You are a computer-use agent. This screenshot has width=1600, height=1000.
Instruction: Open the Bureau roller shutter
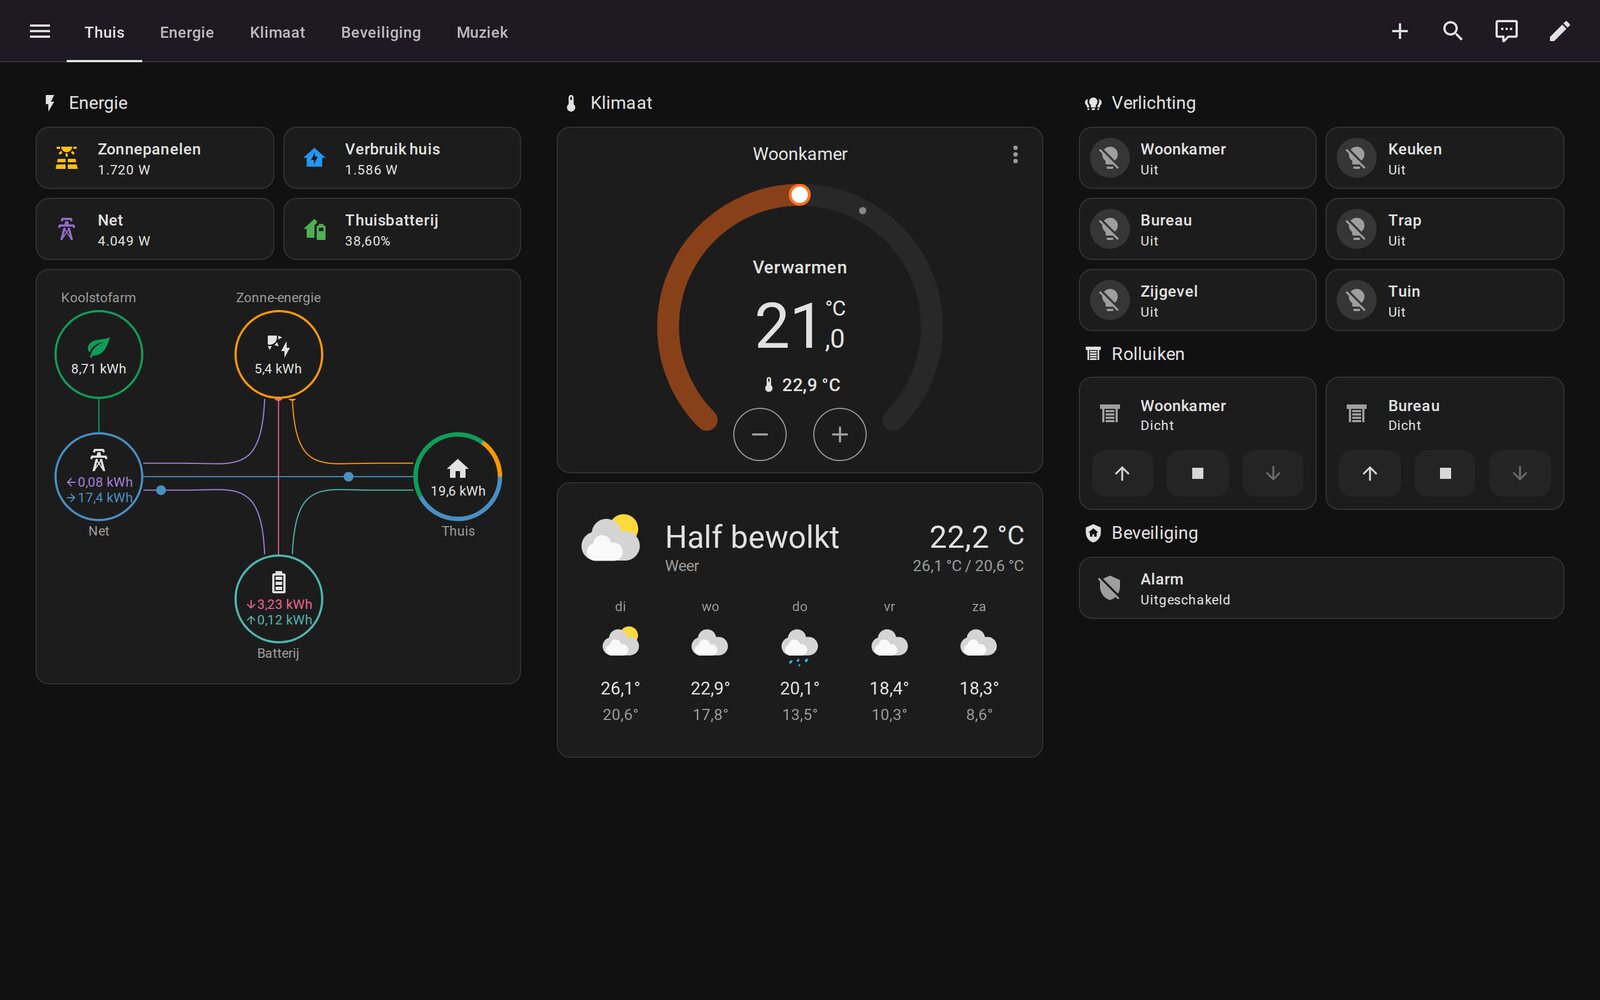tap(1369, 473)
